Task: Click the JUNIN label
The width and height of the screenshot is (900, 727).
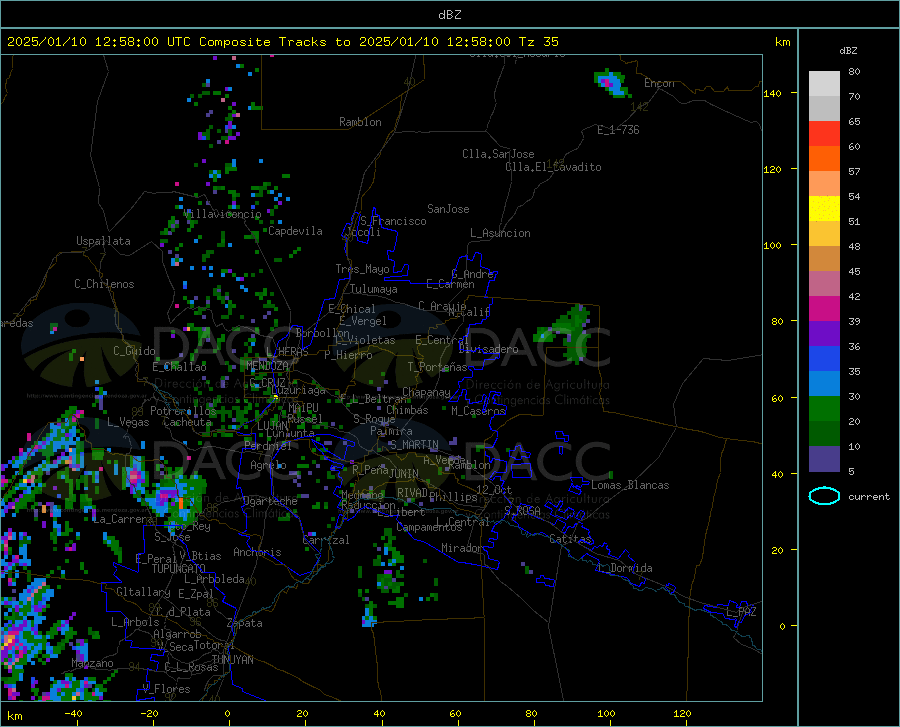Action: click(404, 473)
